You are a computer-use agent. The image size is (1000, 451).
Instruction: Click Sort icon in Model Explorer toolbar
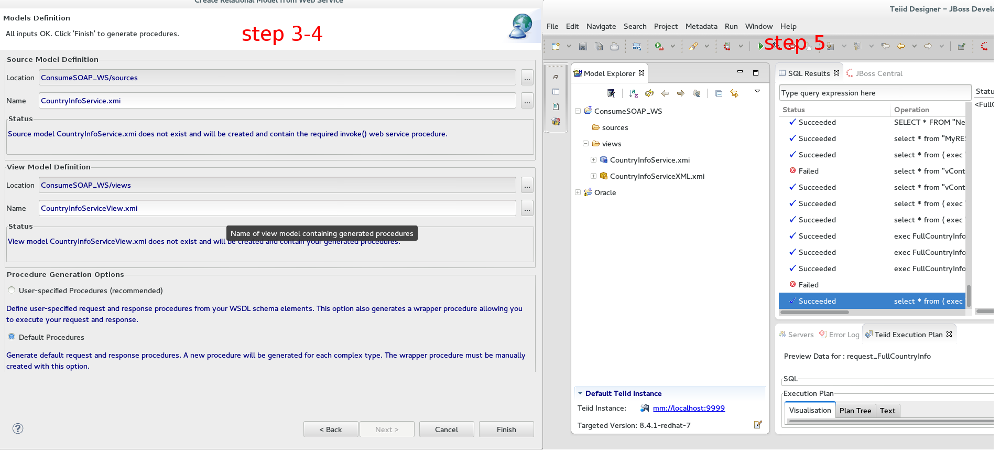[633, 93]
